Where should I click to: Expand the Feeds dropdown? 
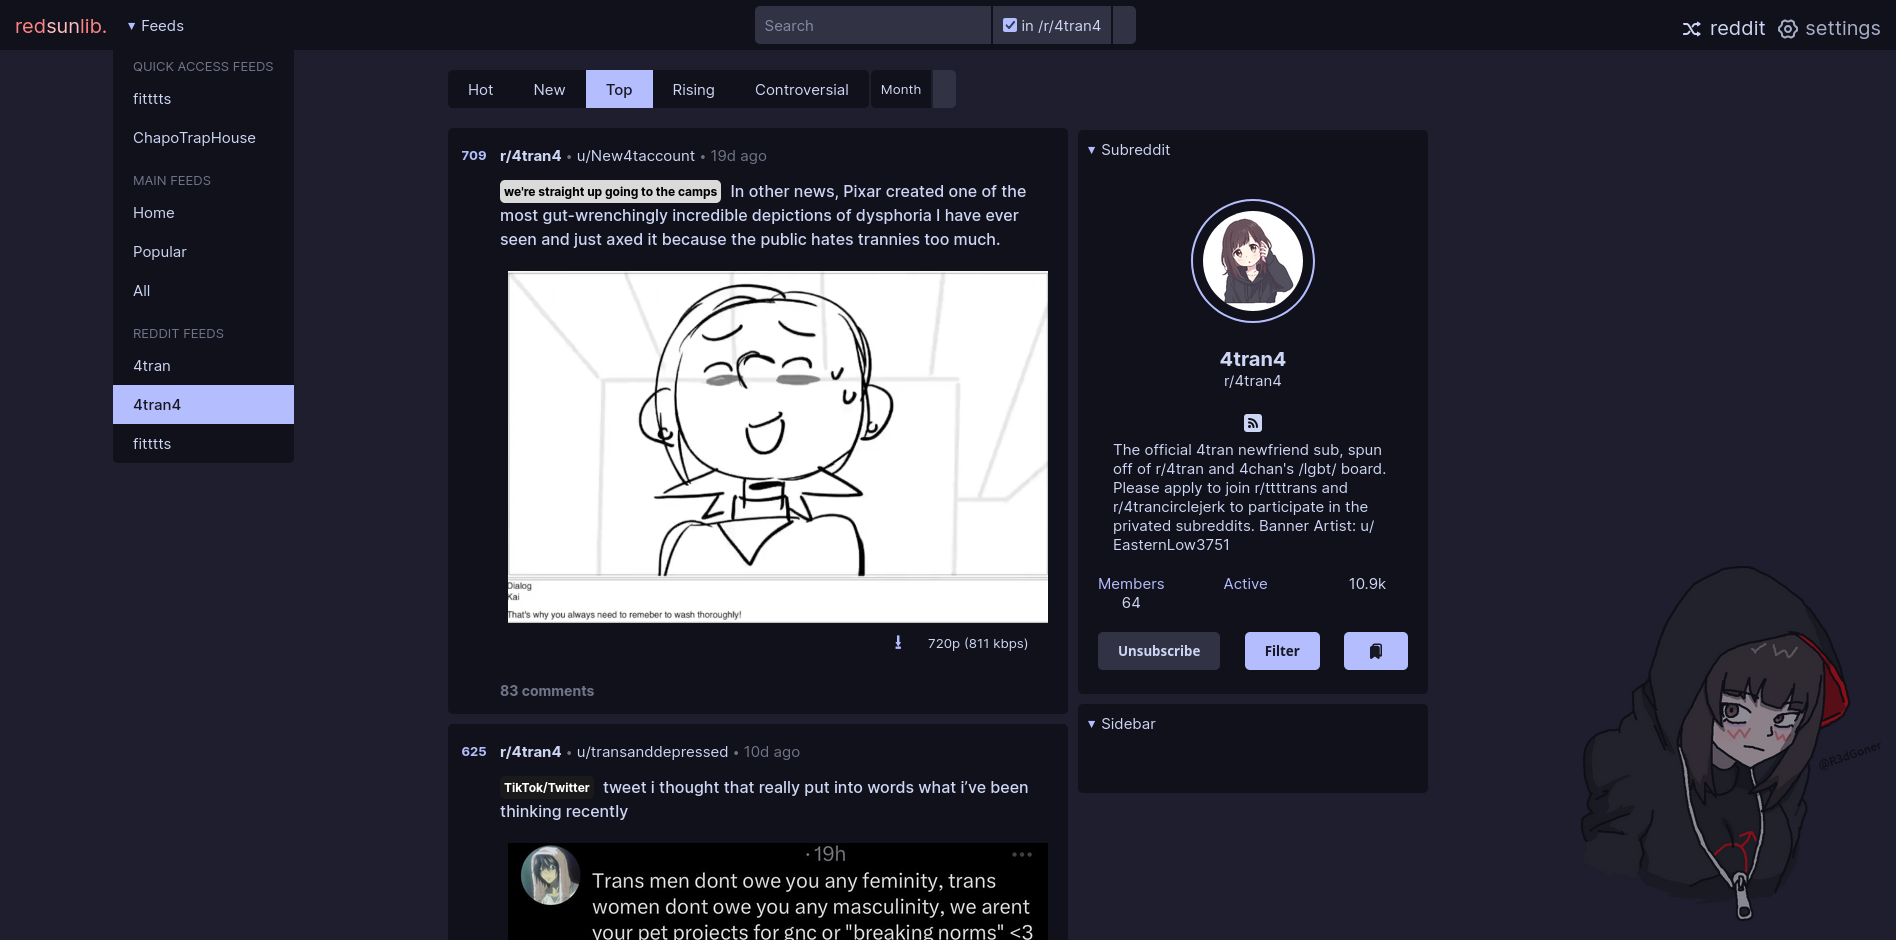coord(156,26)
